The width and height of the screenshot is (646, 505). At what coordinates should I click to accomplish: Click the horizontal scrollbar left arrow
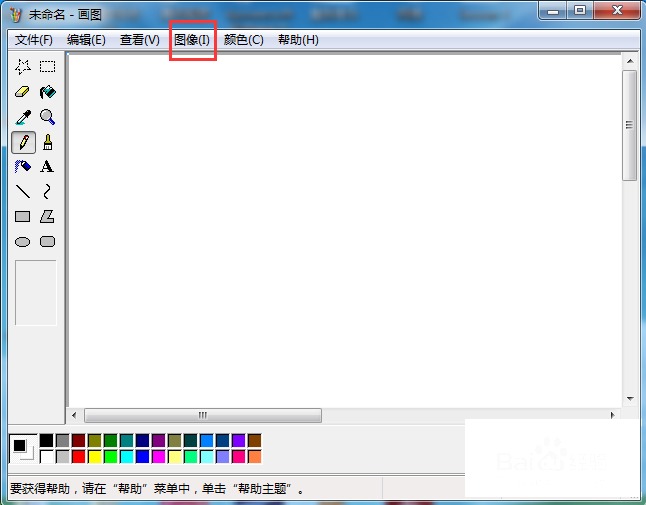click(74, 415)
